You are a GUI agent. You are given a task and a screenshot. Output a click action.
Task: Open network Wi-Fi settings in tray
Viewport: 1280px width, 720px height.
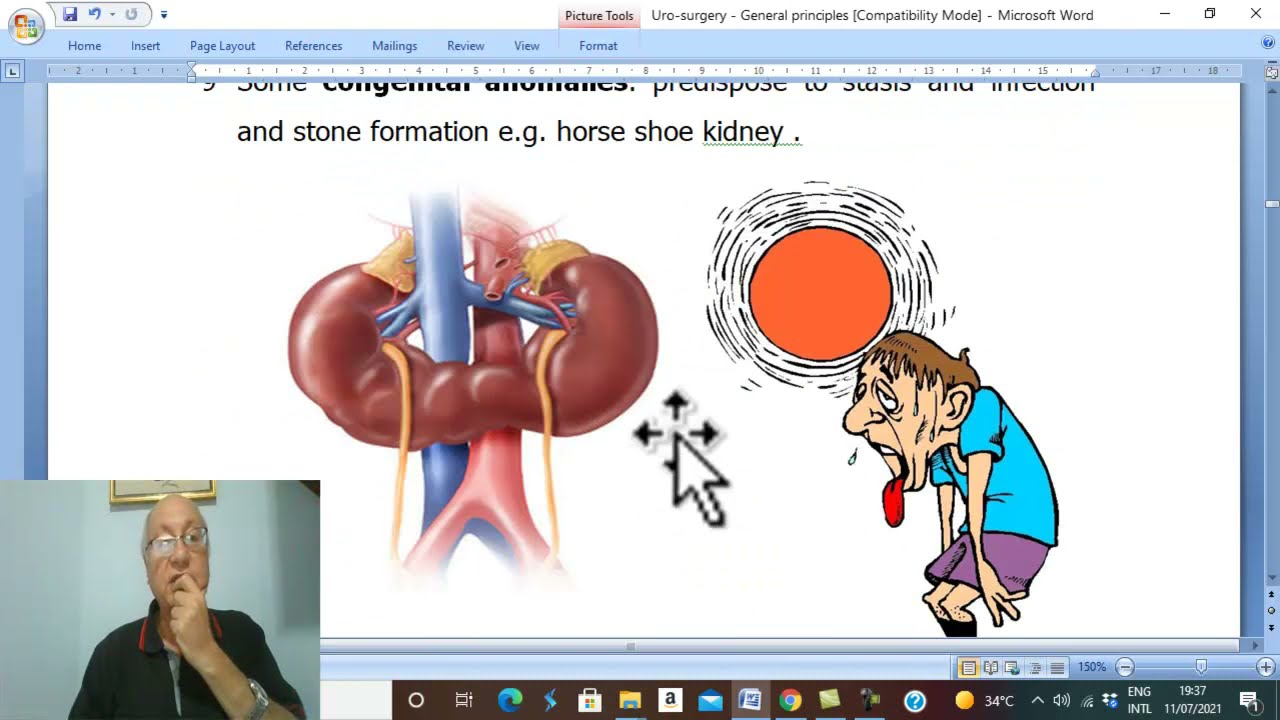click(1087, 700)
